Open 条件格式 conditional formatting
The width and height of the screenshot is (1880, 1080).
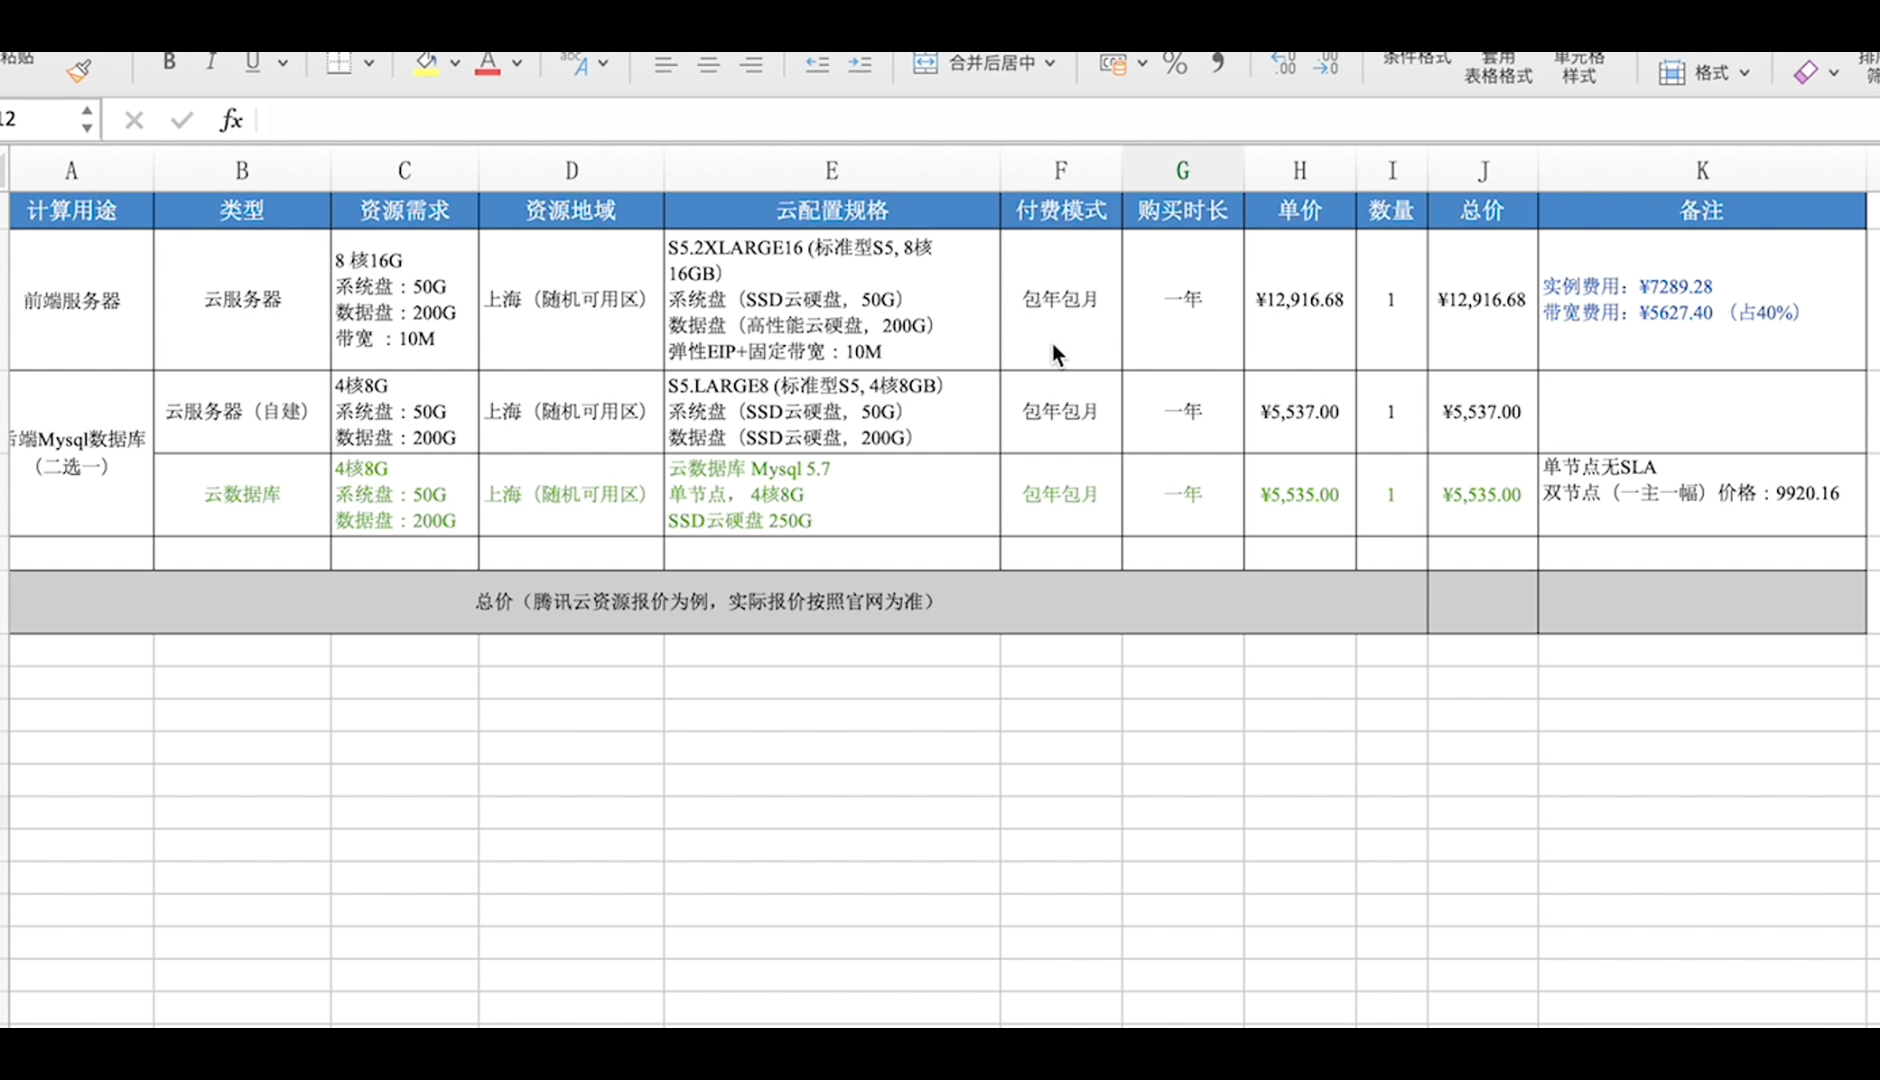click(x=1417, y=59)
